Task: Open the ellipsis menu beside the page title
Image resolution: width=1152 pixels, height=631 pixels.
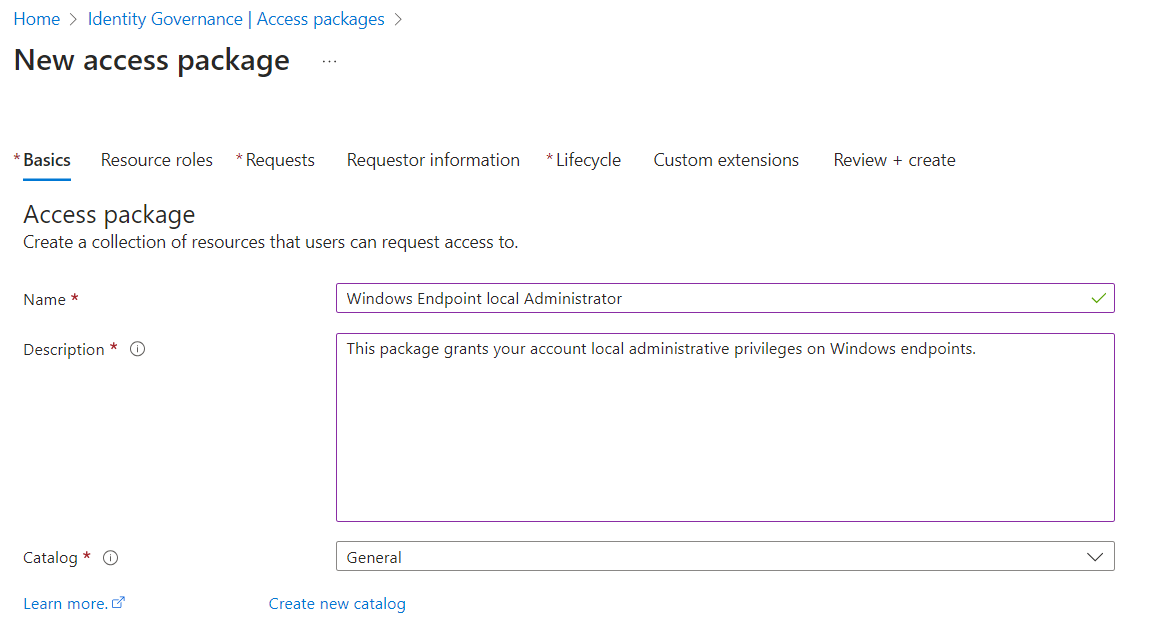Action: (329, 62)
